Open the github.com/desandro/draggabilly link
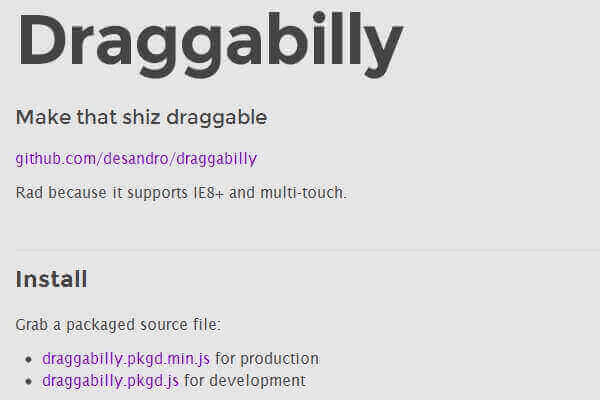The width and height of the screenshot is (600, 400). click(x=136, y=158)
